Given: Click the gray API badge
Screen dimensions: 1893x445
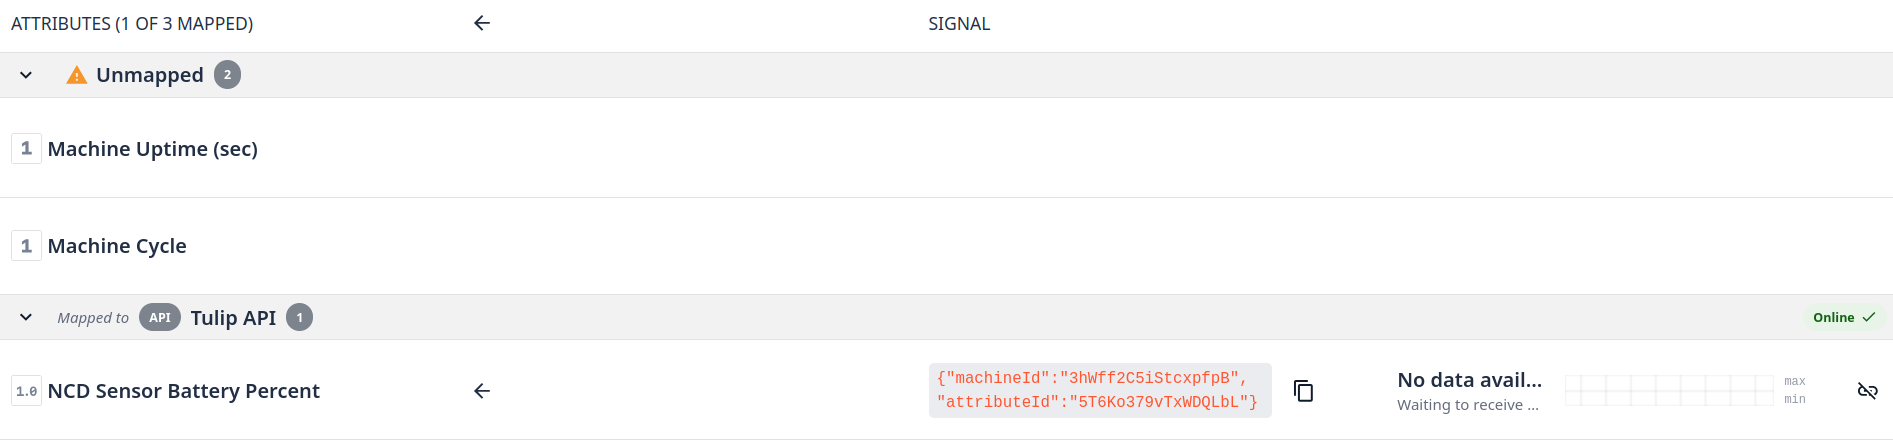Looking at the screenshot, I should click(160, 318).
